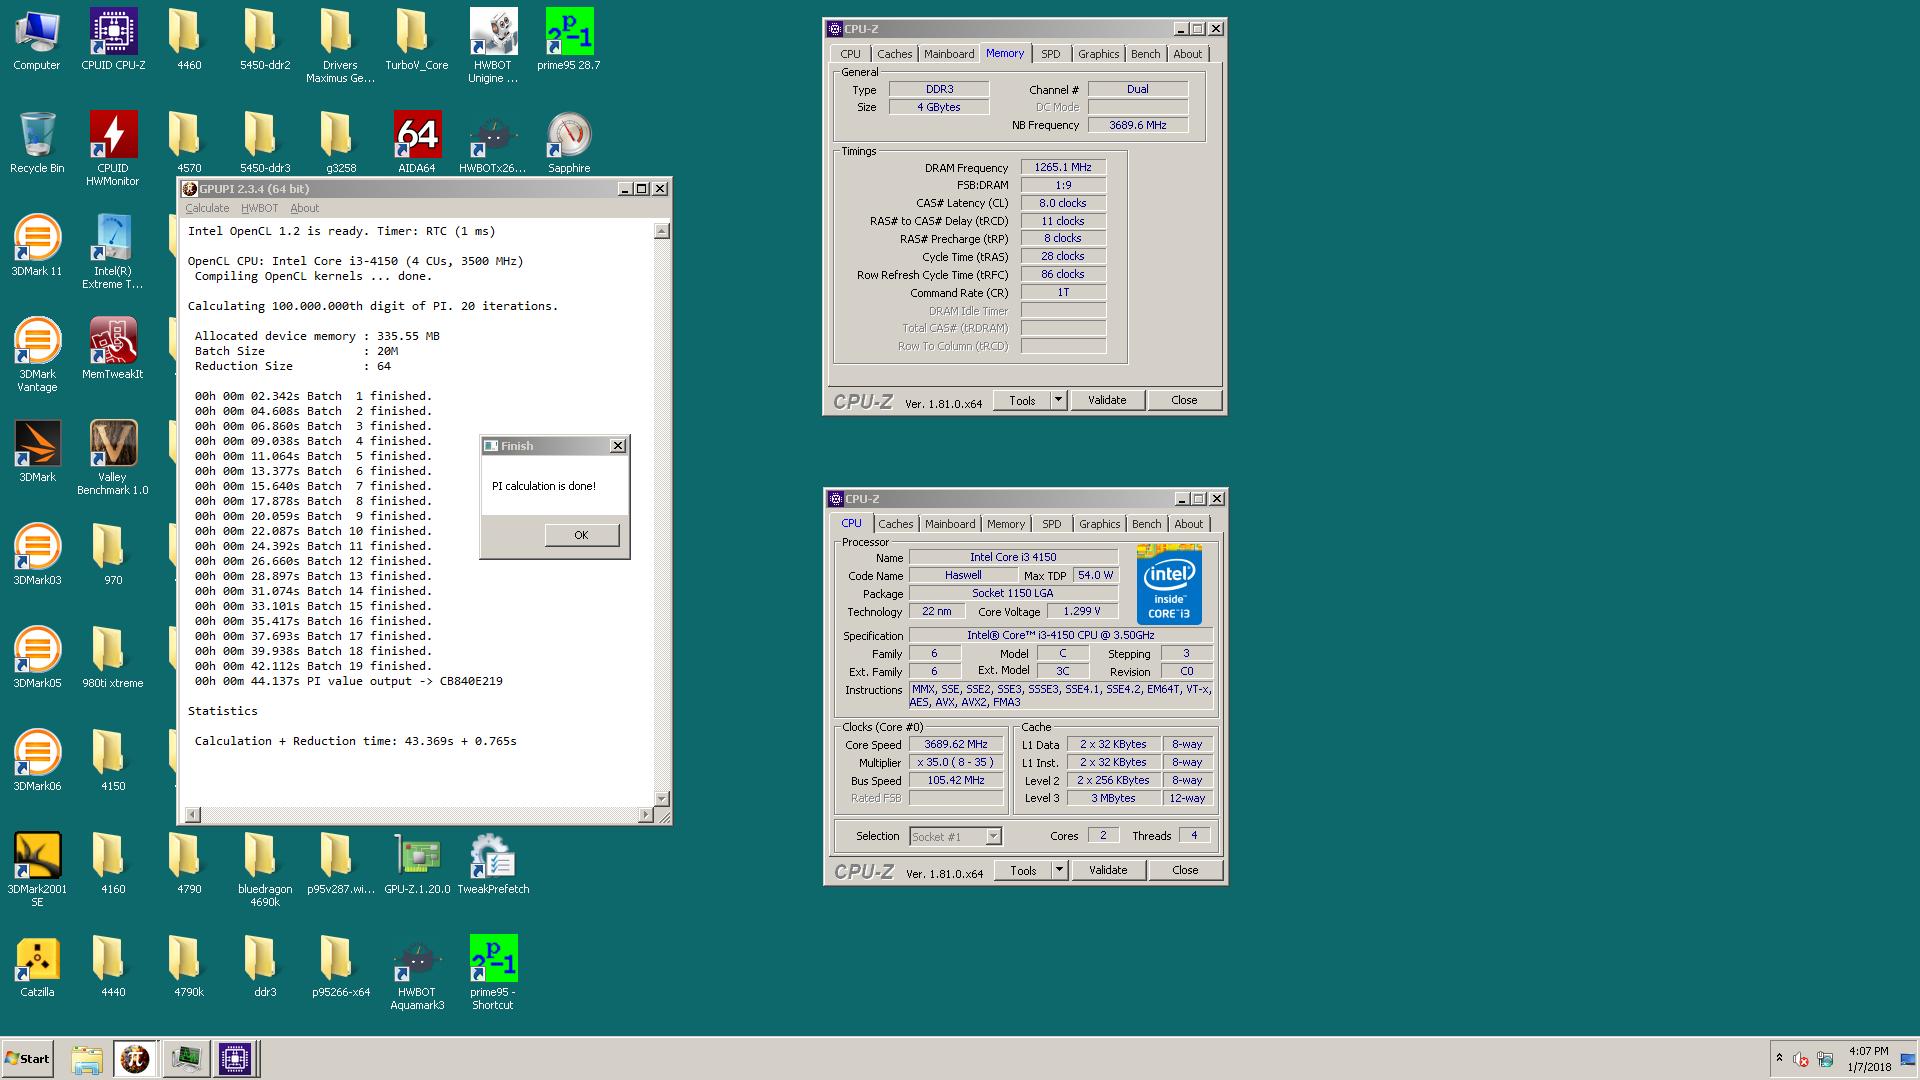1920x1080 pixels.
Task: Open the Socket #1 selection dropdown
Action: [x=955, y=836]
